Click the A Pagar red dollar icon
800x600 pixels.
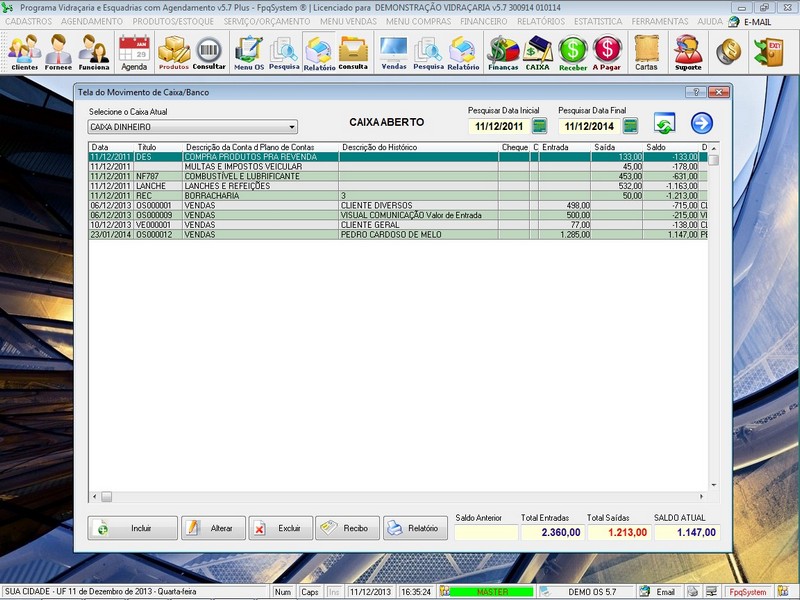[x=607, y=51]
